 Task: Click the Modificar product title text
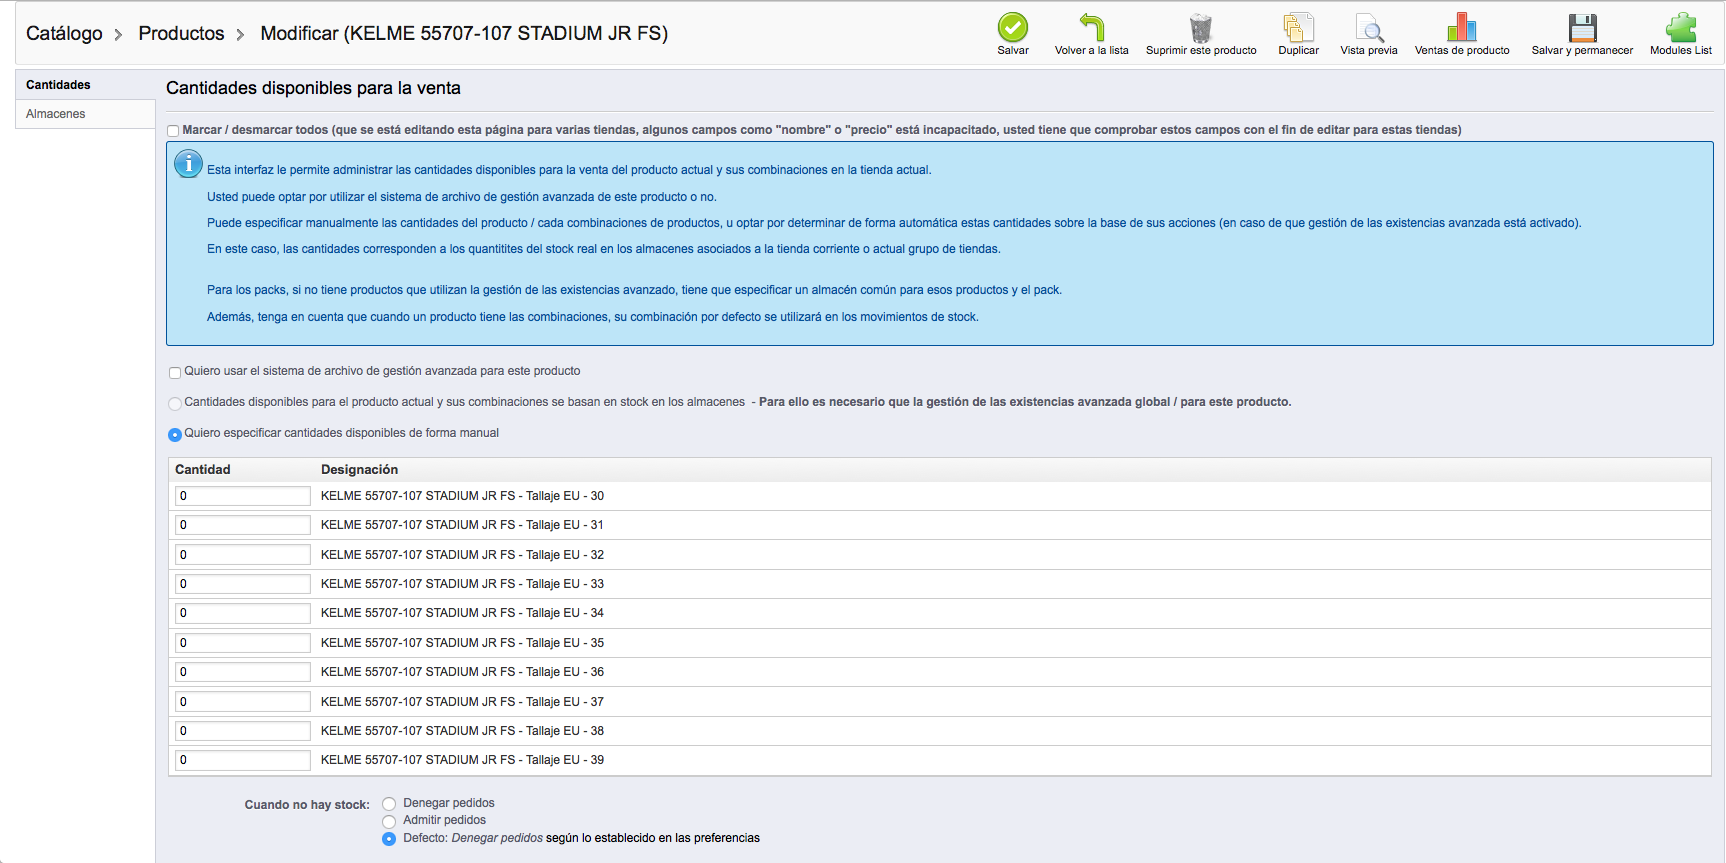point(464,33)
